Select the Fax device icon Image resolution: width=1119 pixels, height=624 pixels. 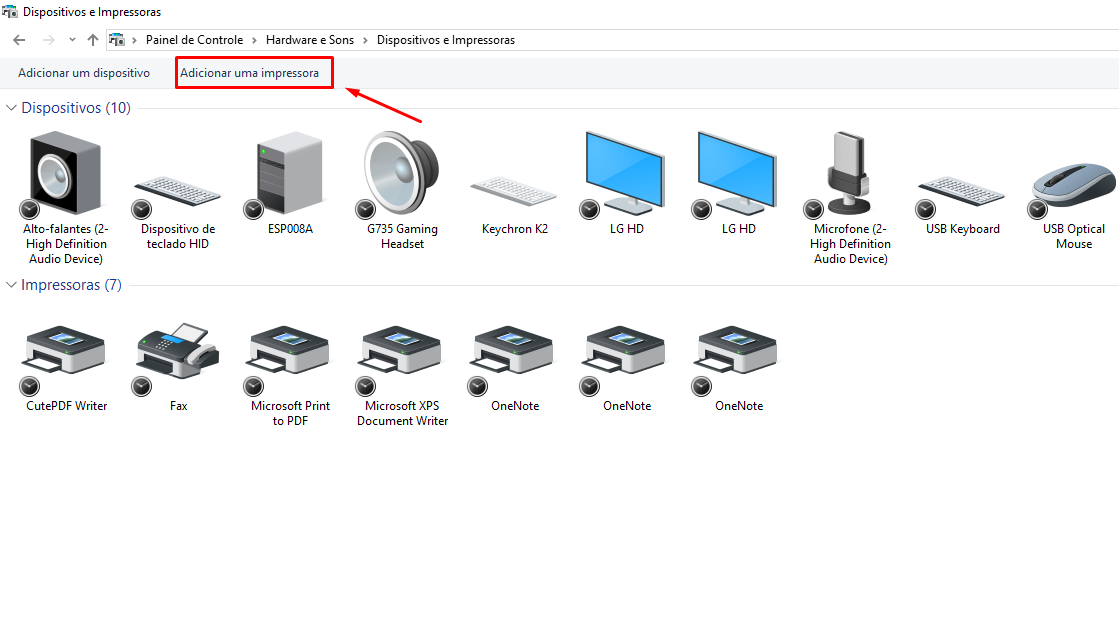coord(177,352)
